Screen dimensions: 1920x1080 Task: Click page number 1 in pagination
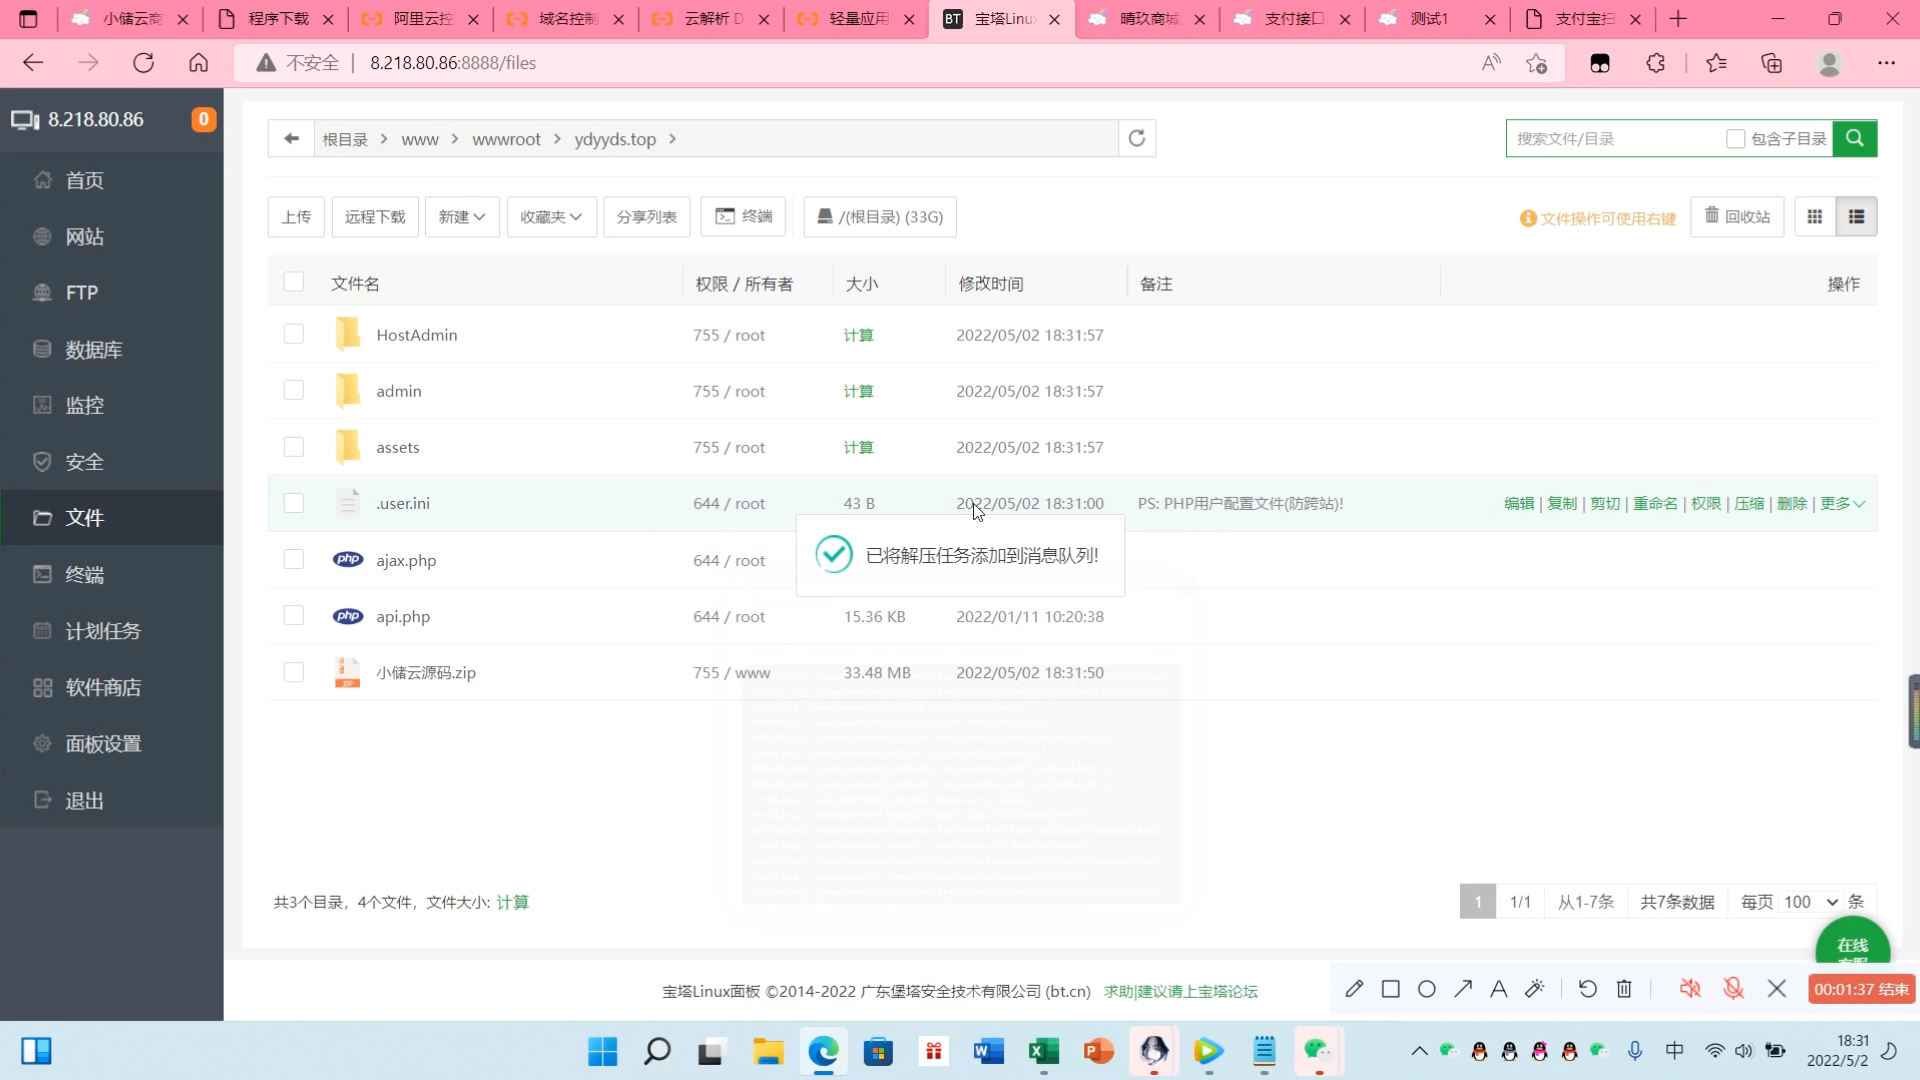1478,902
